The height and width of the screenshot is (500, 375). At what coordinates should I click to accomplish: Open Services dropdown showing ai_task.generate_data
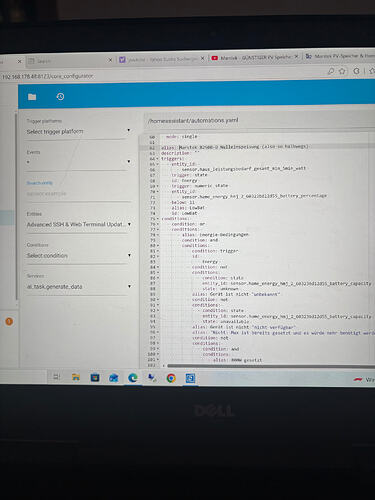[x=79, y=287]
